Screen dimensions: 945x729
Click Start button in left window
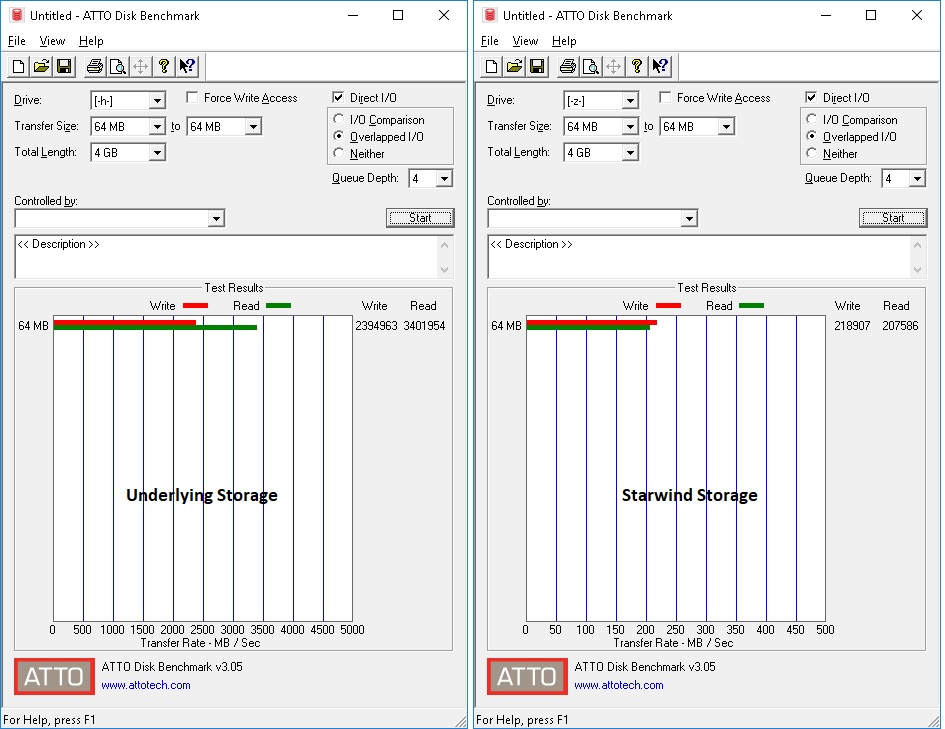[x=420, y=218]
